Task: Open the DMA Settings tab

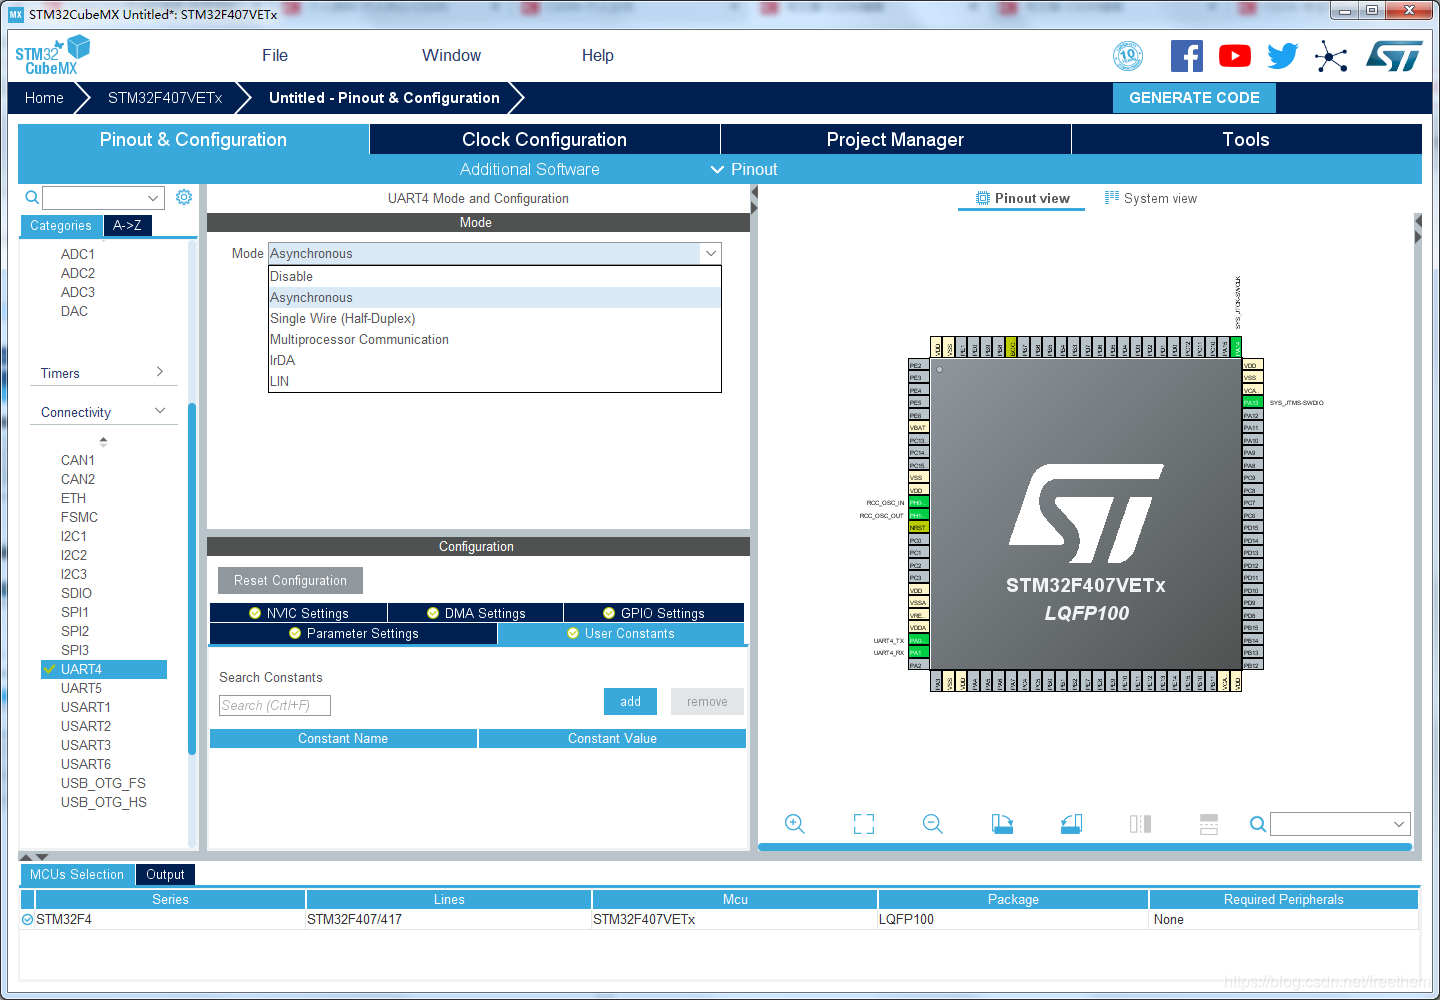Action: pyautogui.click(x=475, y=613)
